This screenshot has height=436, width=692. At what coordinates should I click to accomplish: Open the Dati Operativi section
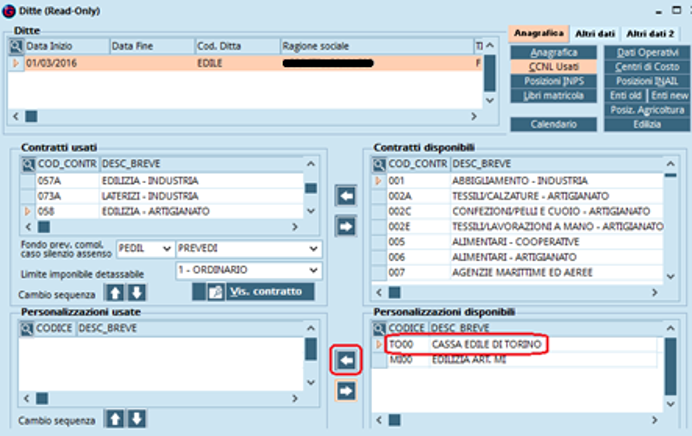[647, 53]
